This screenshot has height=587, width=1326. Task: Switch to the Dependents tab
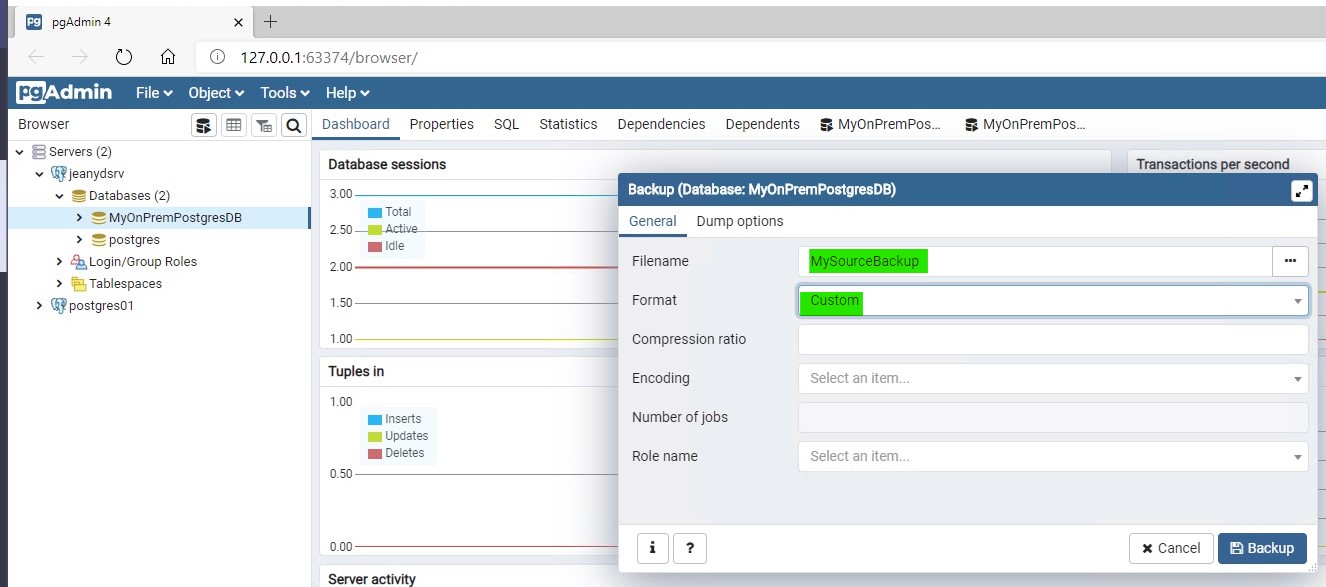click(762, 125)
